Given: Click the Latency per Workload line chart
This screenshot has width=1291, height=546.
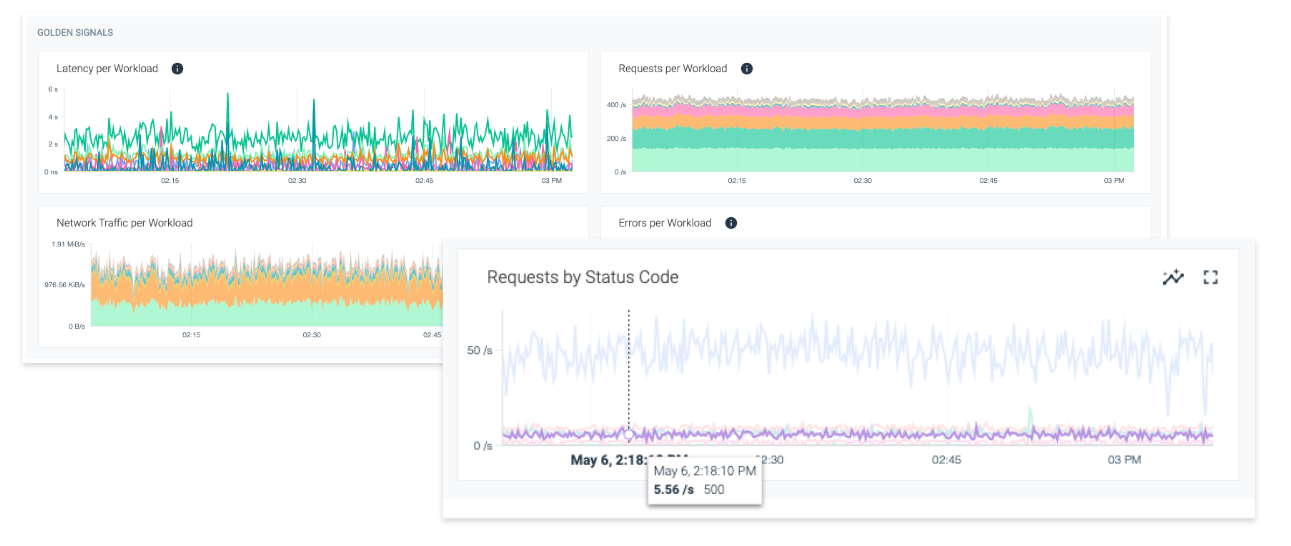Looking at the screenshot, I should 318,130.
